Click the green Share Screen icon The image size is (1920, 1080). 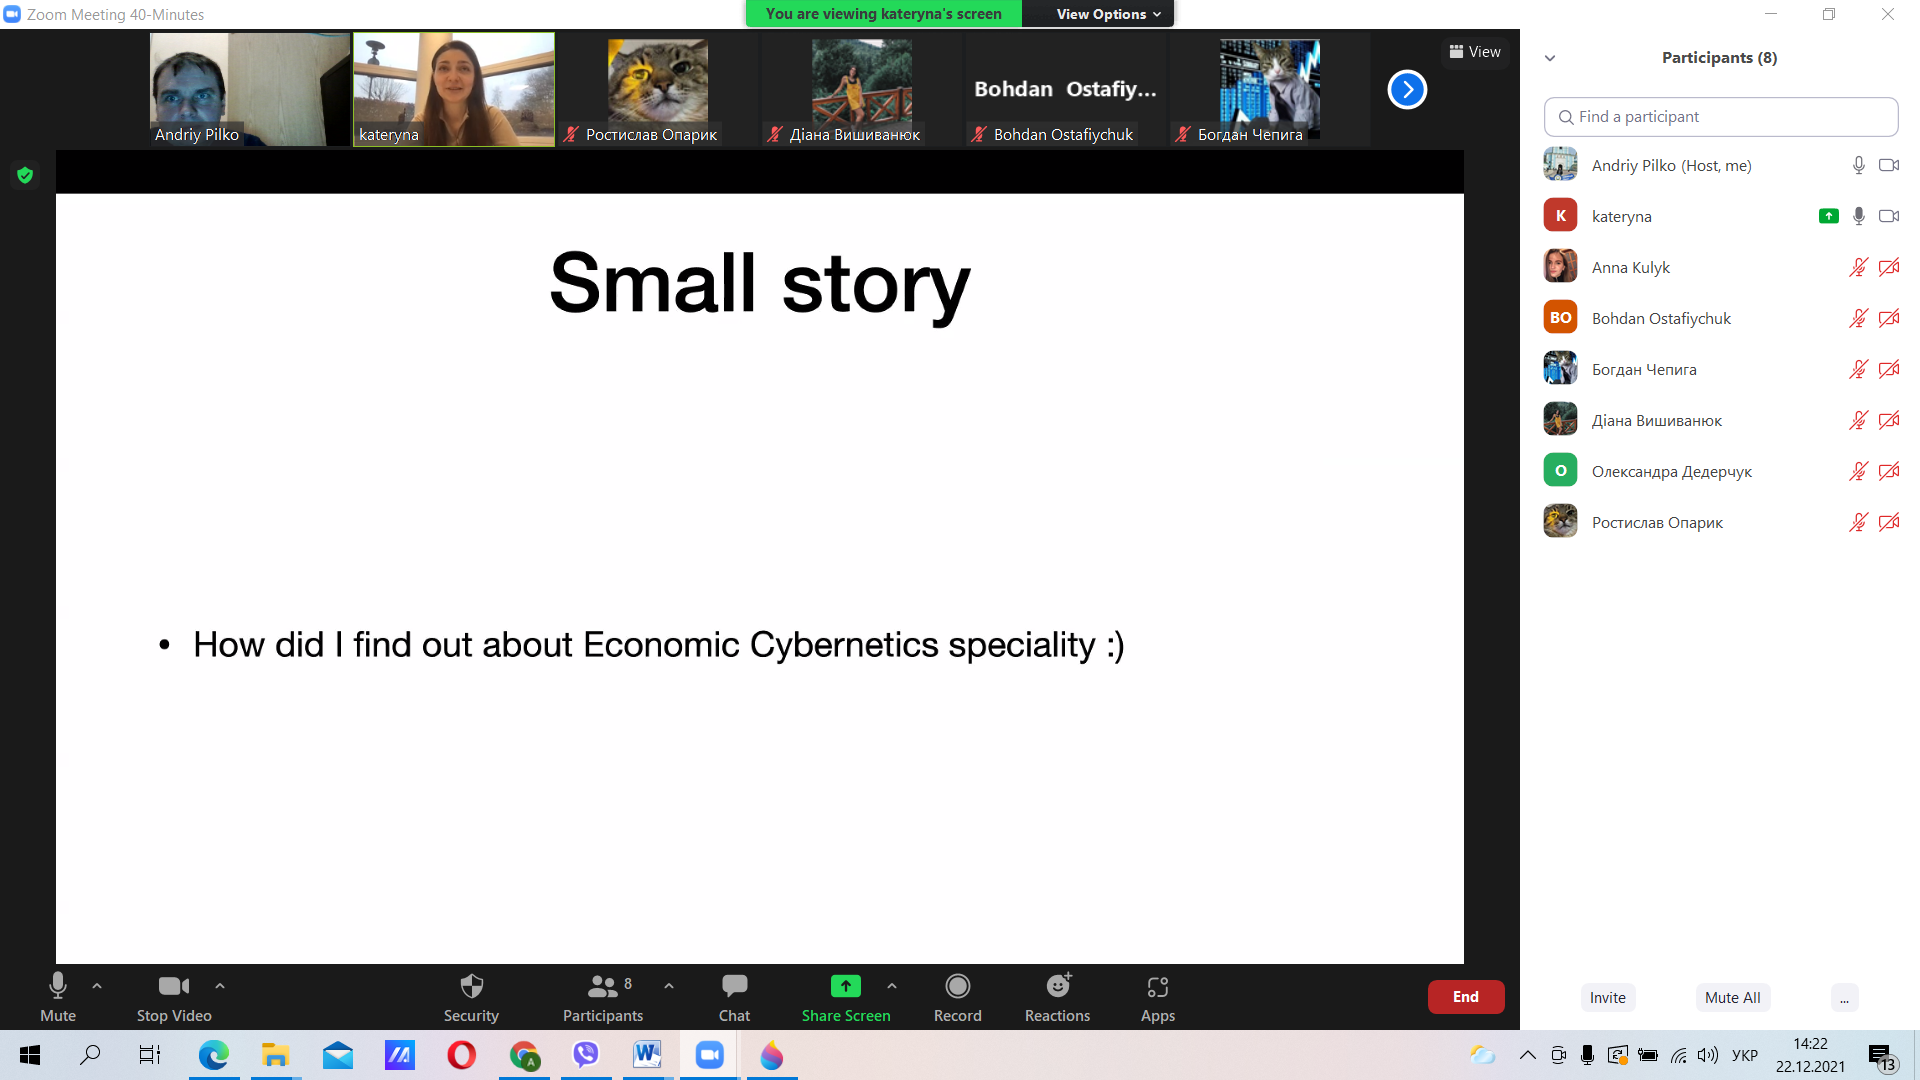(x=845, y=987)
